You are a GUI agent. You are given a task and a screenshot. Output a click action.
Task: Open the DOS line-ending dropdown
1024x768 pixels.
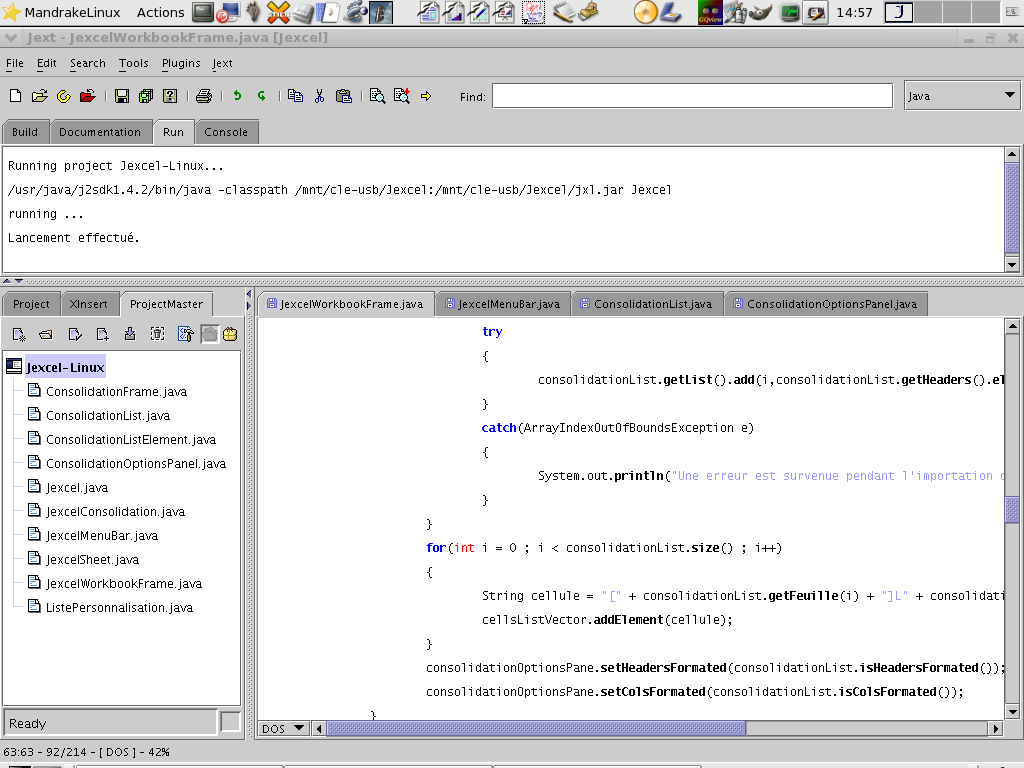point(284,729)
